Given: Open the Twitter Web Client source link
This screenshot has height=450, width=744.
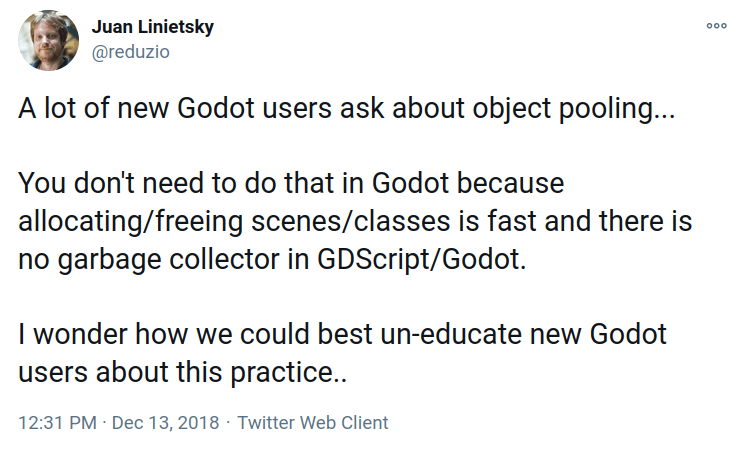Looking at the screenshot, I should pos(313,422).
